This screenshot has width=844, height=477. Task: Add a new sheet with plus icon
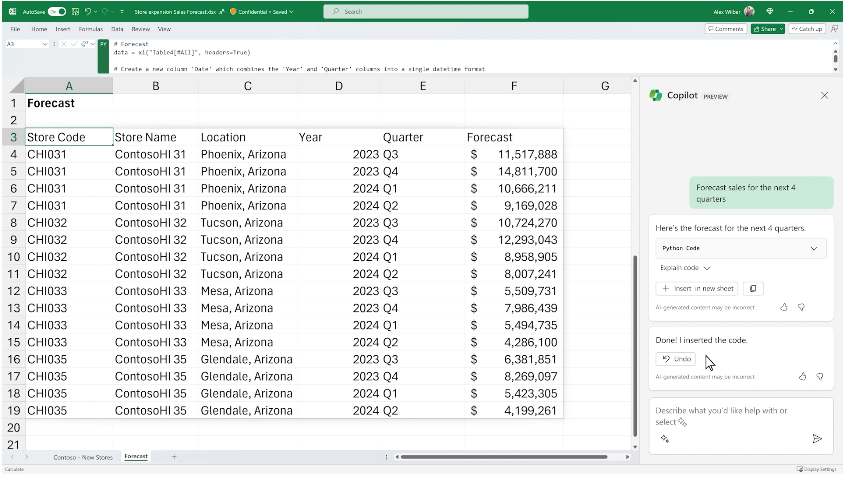click(x=174, y=457)
